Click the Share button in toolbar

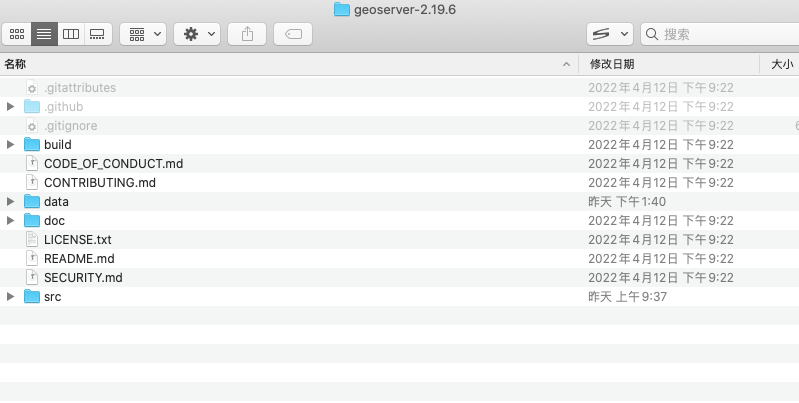click(247, 34)
